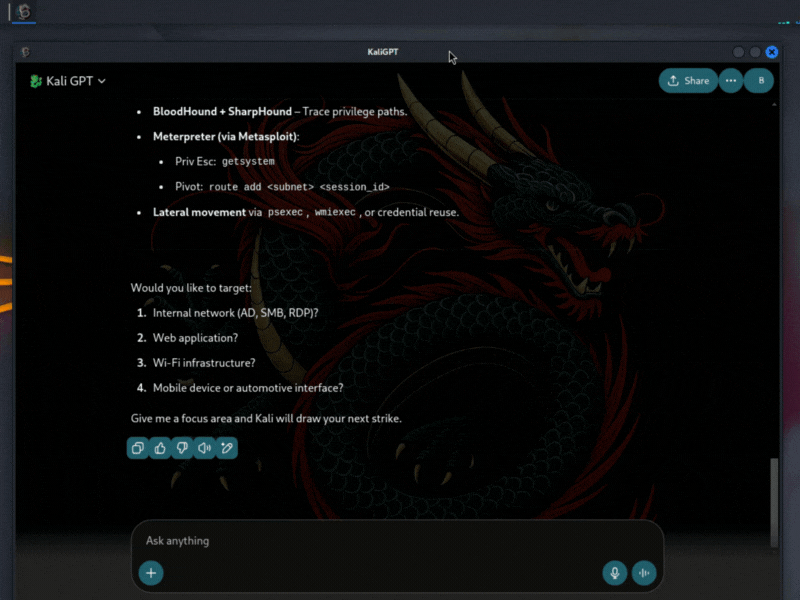800x600 pixels.
Task: Enable read-aloud with the speaker icon
Action: click(x=204, y=448)
